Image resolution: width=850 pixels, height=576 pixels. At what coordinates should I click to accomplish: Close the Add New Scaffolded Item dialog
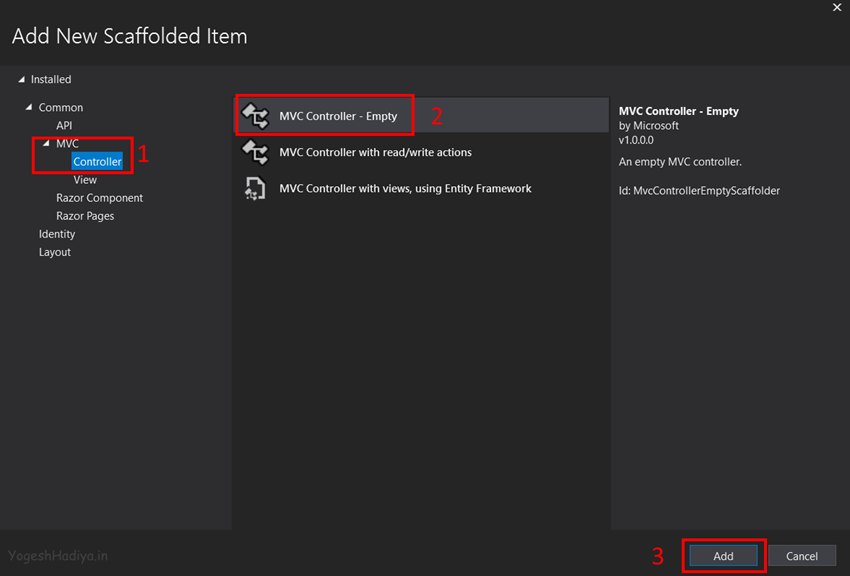click(837, 7)
